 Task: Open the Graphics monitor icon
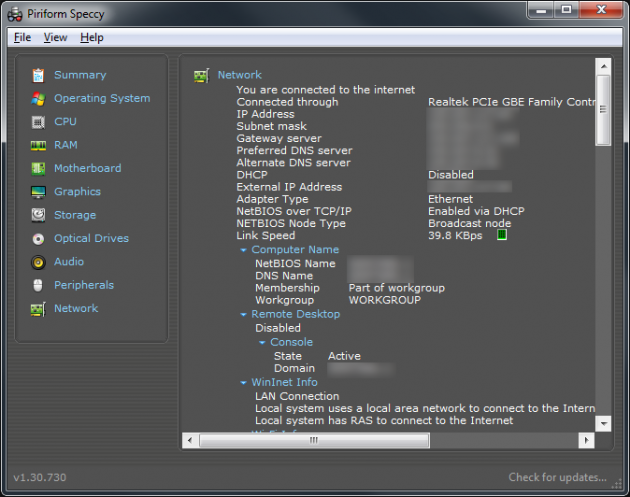38,192
